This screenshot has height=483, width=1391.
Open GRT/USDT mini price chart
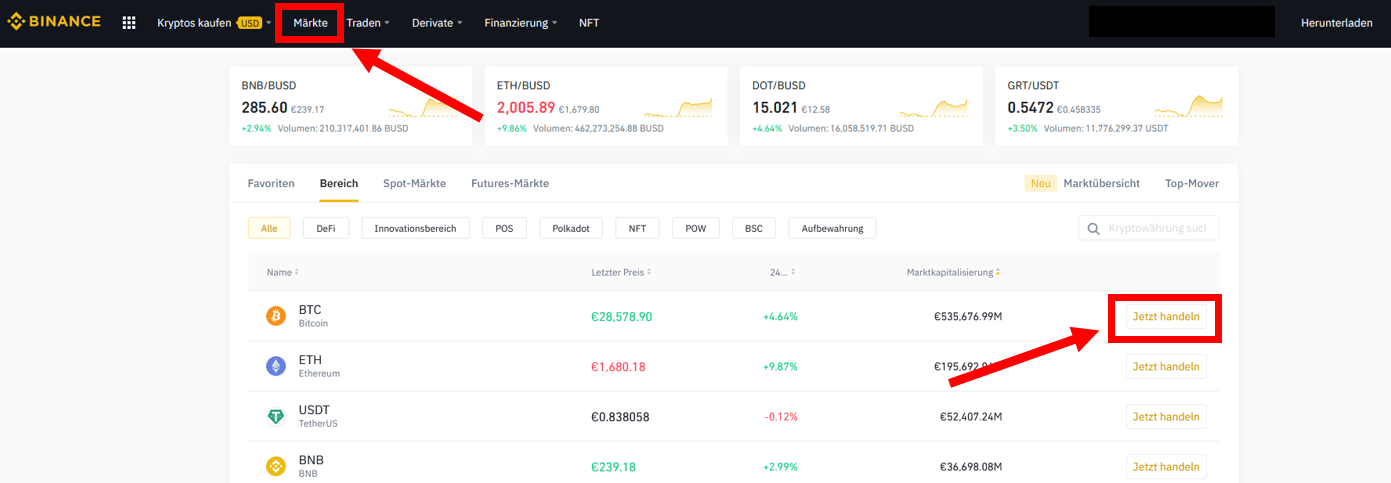(x=1189, y=106)
